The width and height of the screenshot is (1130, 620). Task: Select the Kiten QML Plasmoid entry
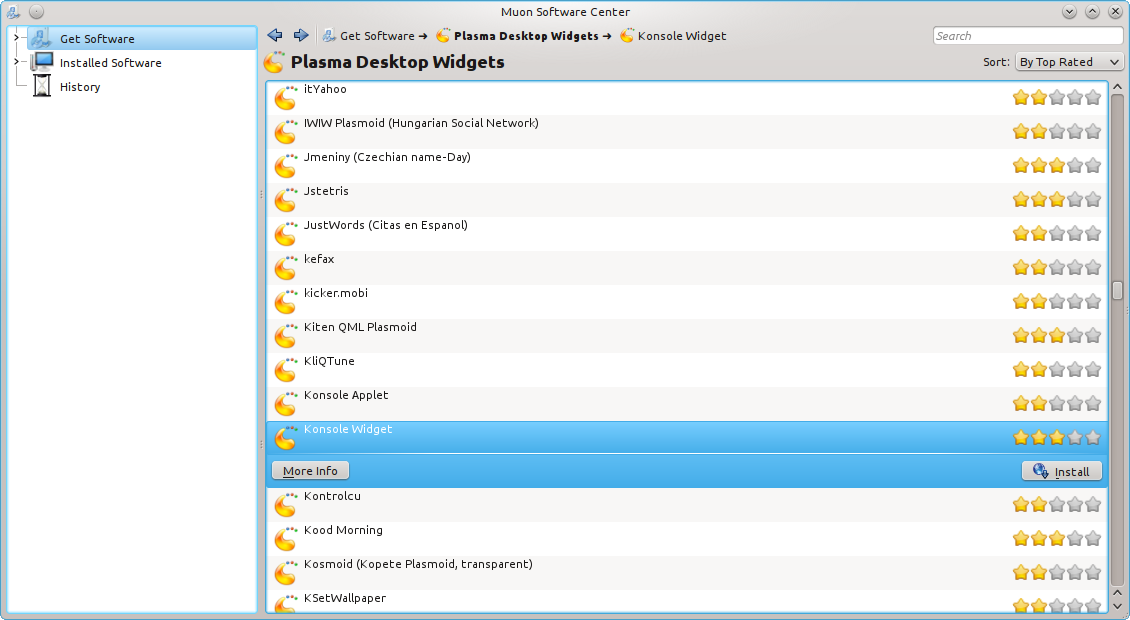687,335
